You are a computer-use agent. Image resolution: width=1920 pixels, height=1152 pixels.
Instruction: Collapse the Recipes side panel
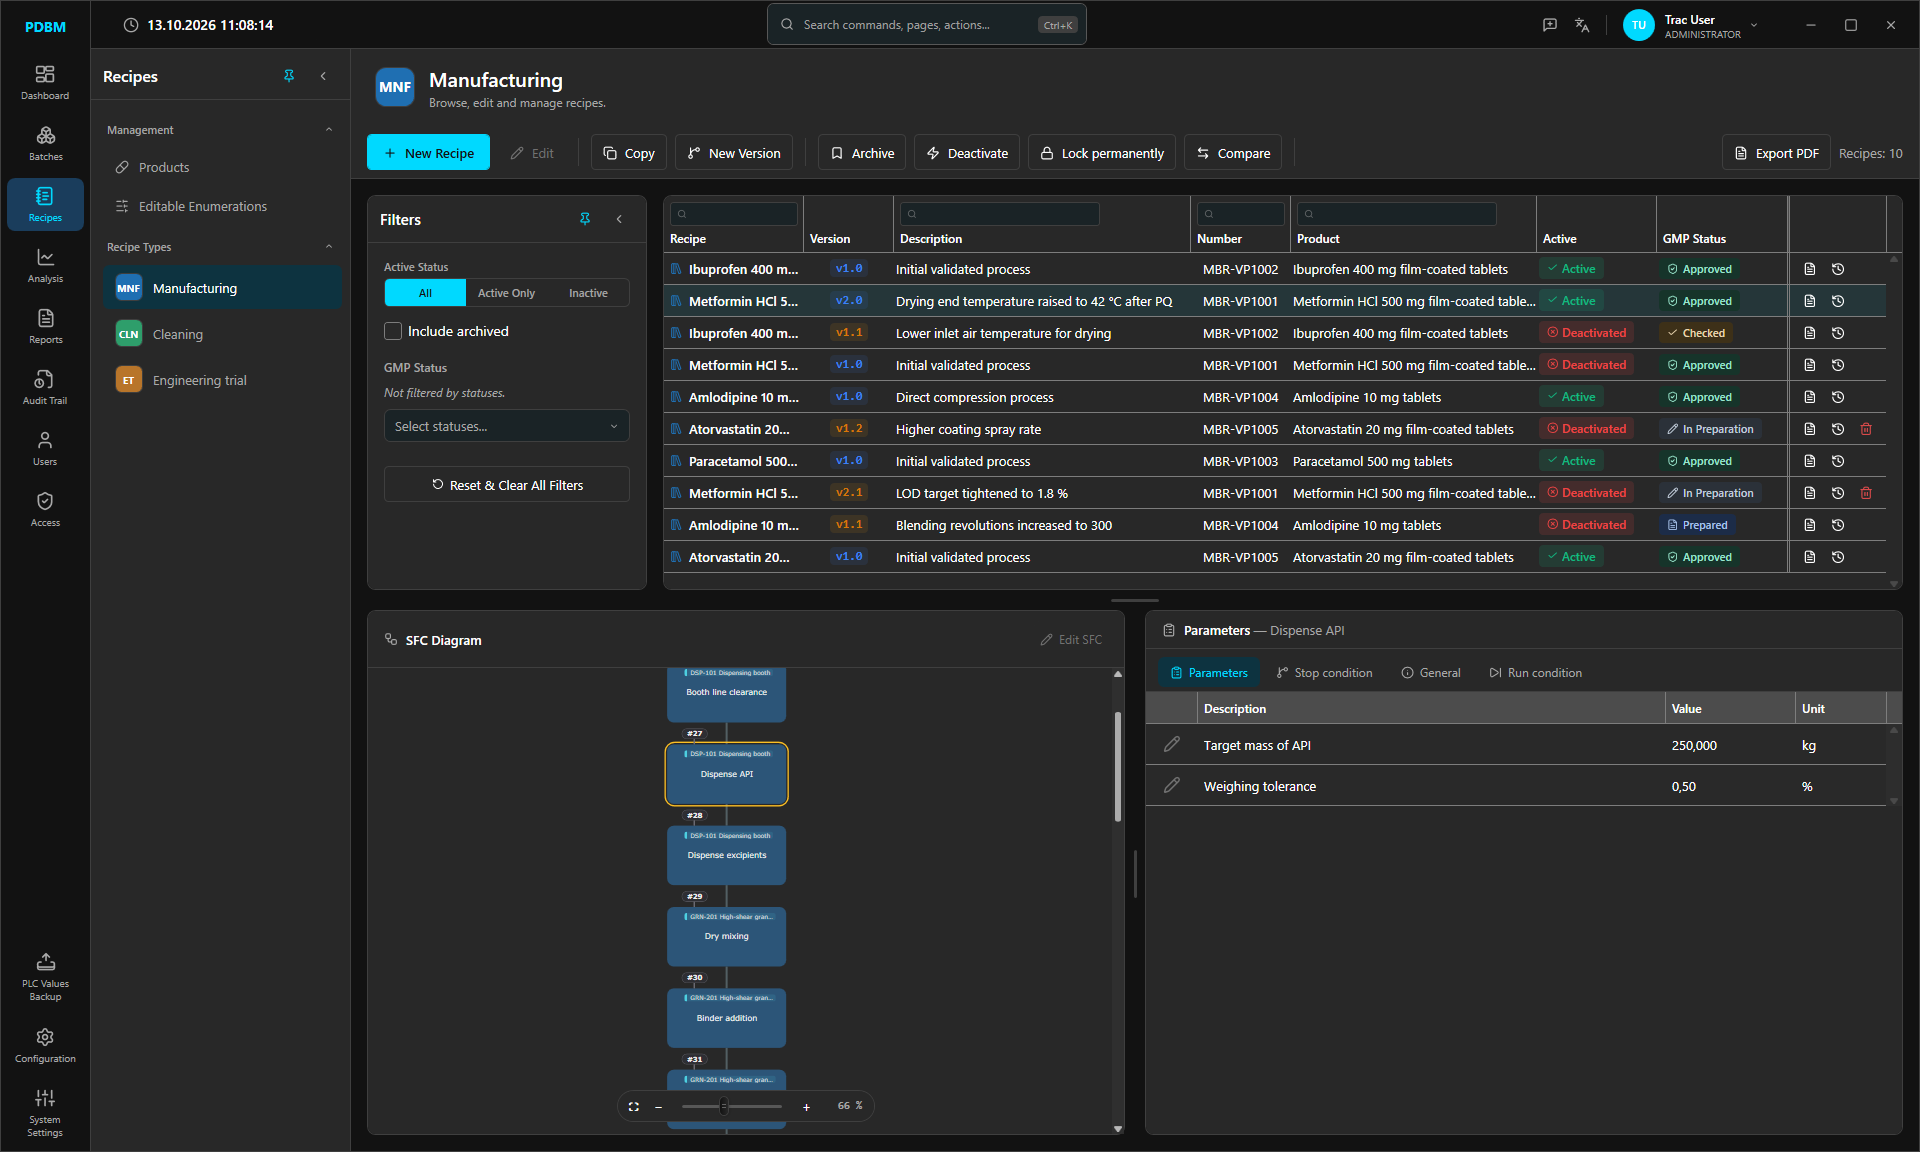point(323,76)
